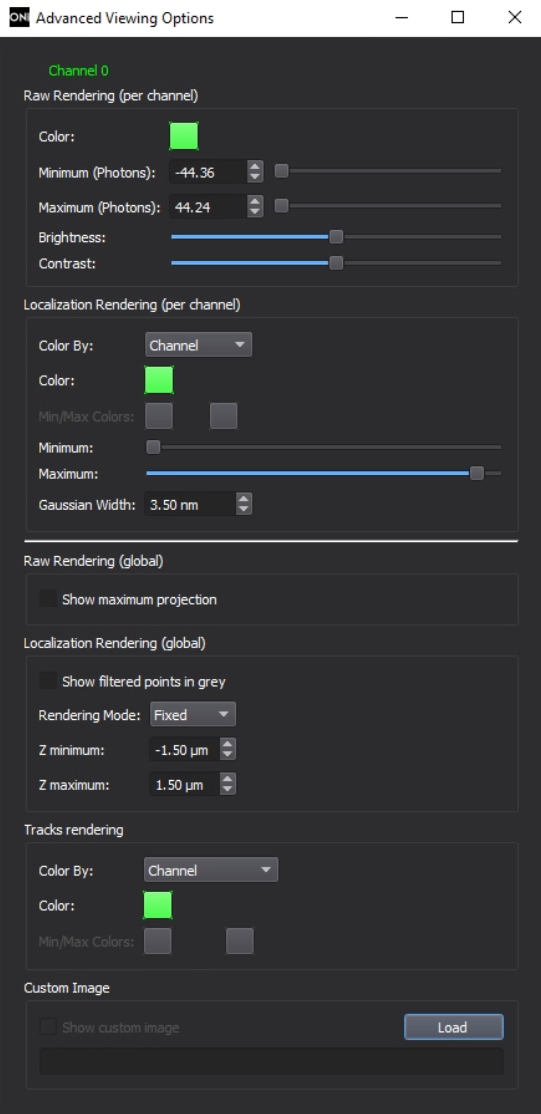Increase Z maximum using up arrow

pos(227,779)
